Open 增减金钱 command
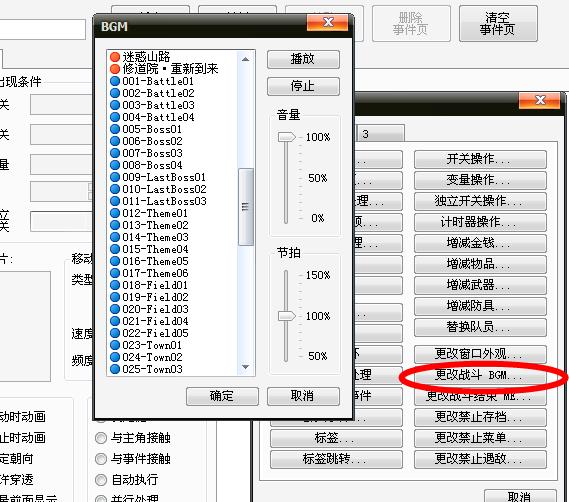This screenshot has height=502, width=569. [480, 243]
